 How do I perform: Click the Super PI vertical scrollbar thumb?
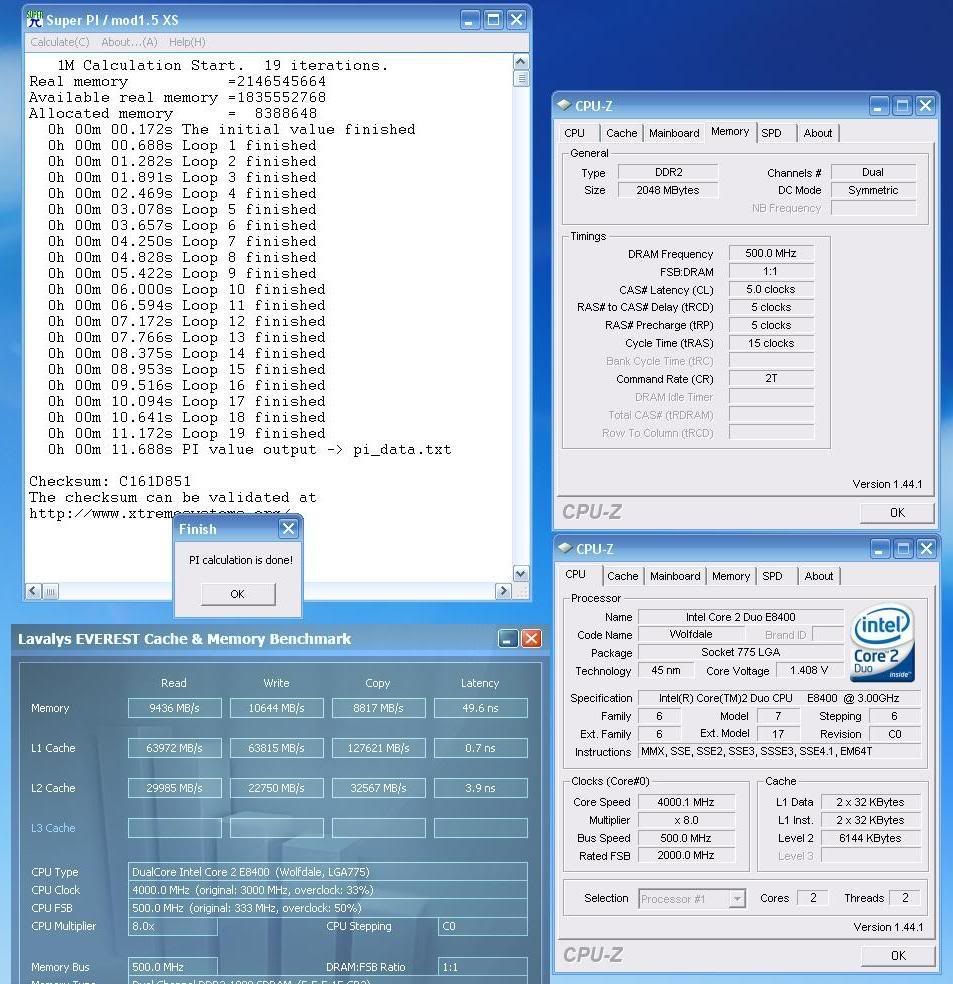point(521,78)
